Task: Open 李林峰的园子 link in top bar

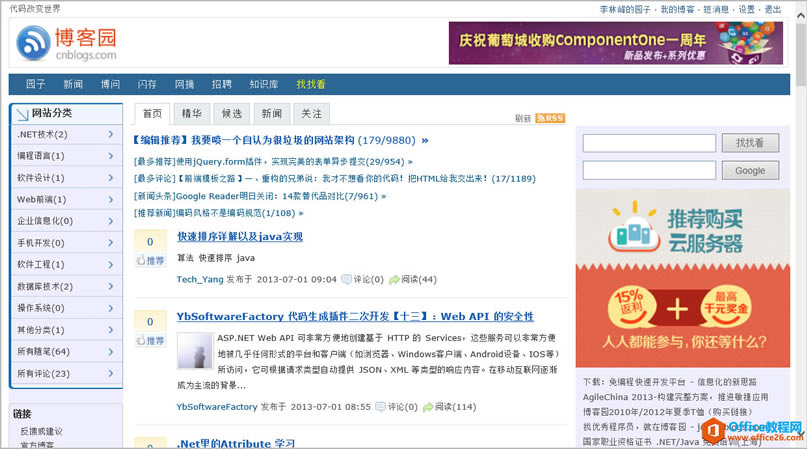Action: coord(625,9)
